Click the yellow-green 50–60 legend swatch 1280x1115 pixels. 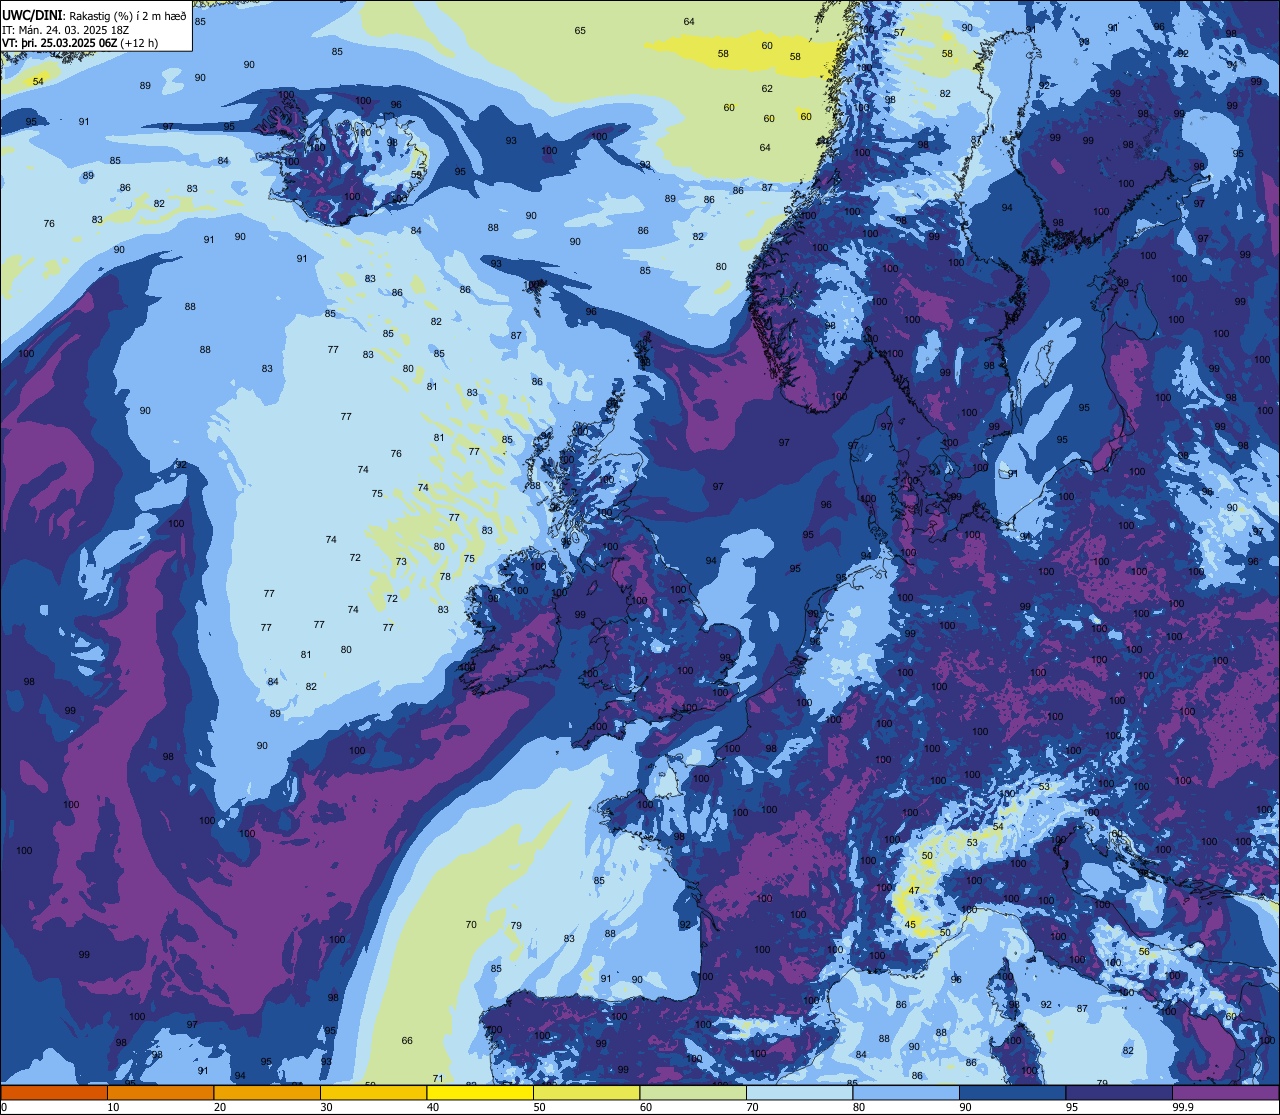(x=587, y=1093)
